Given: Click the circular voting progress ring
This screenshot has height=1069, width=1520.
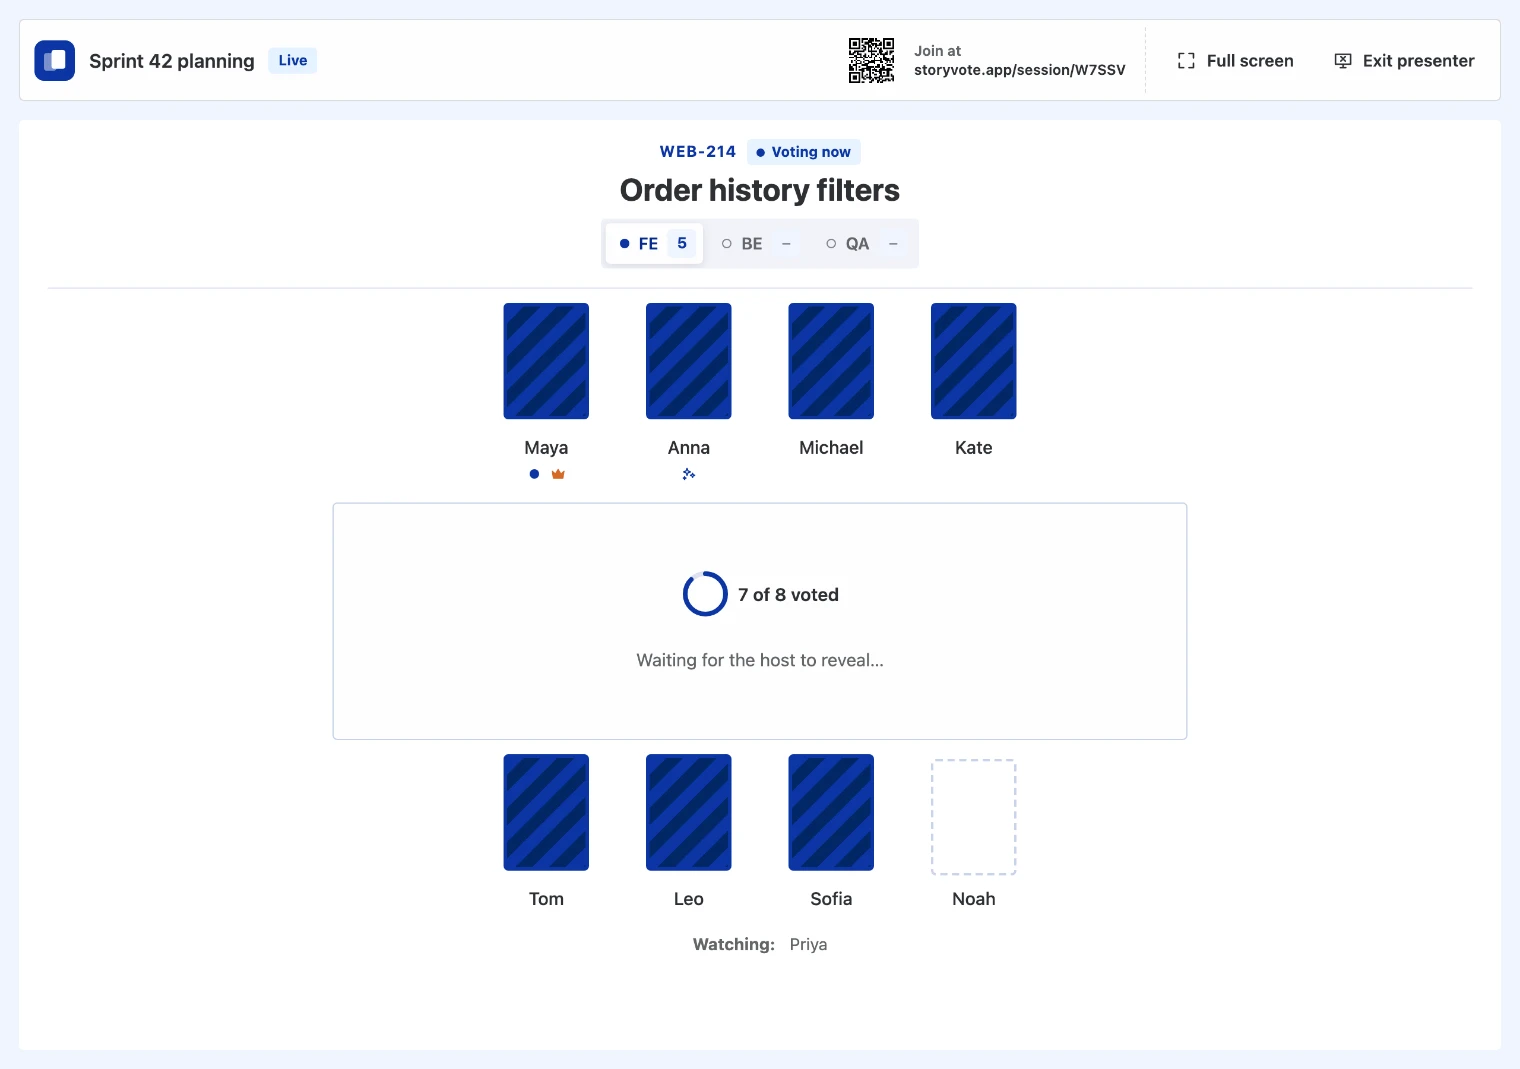Looking at the screenshot, I should point(705,594).
